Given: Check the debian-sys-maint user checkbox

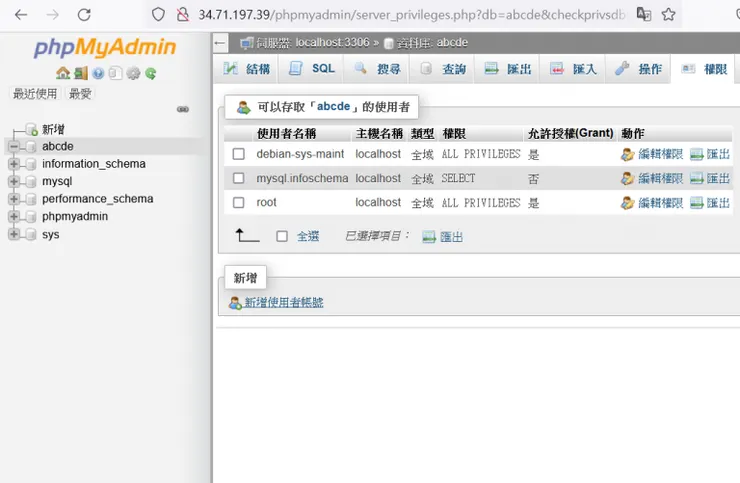Looking at the screenshot, I should click(239, 154).
